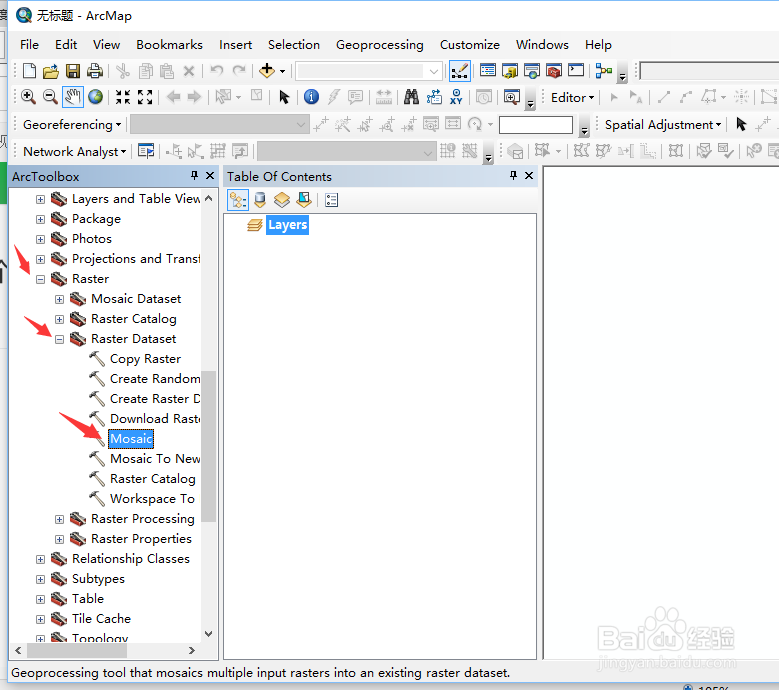Toggle the Editor Toolbar icon

[460, 71]
